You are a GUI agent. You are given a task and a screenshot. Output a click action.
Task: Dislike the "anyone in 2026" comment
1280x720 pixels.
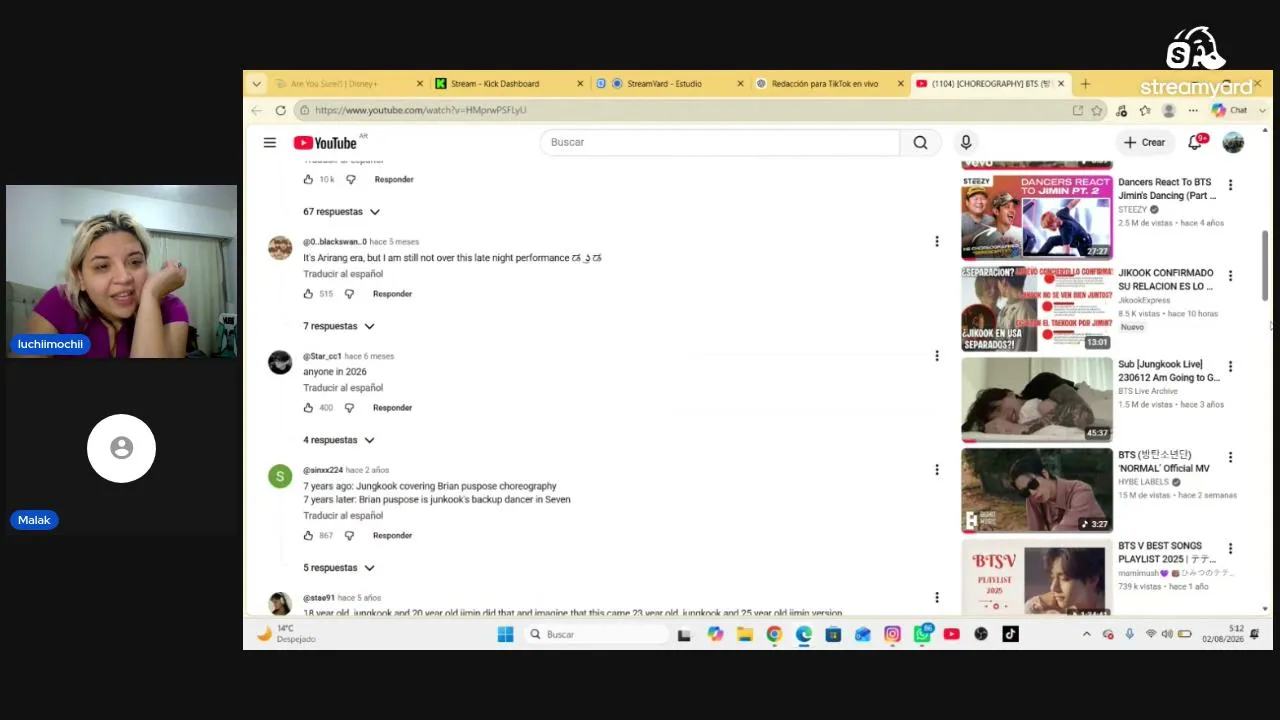point(349,408)
